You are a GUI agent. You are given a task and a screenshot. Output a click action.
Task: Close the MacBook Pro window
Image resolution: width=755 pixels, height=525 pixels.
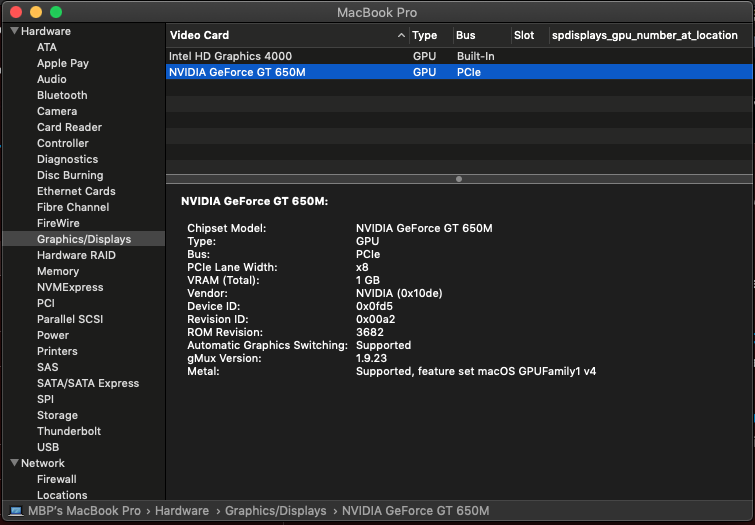coord(16,12)
